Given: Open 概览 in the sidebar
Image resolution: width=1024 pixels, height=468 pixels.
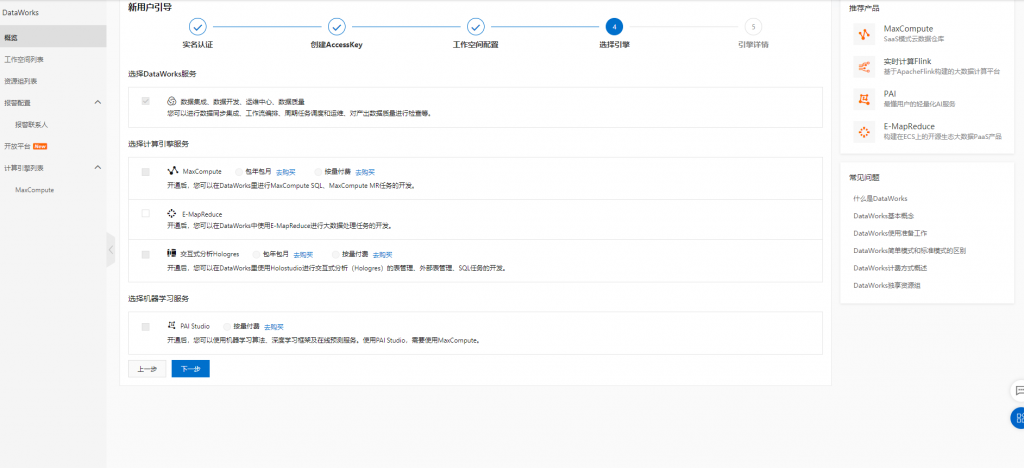Looking at the screenshot, I should (x=53, y=37).
